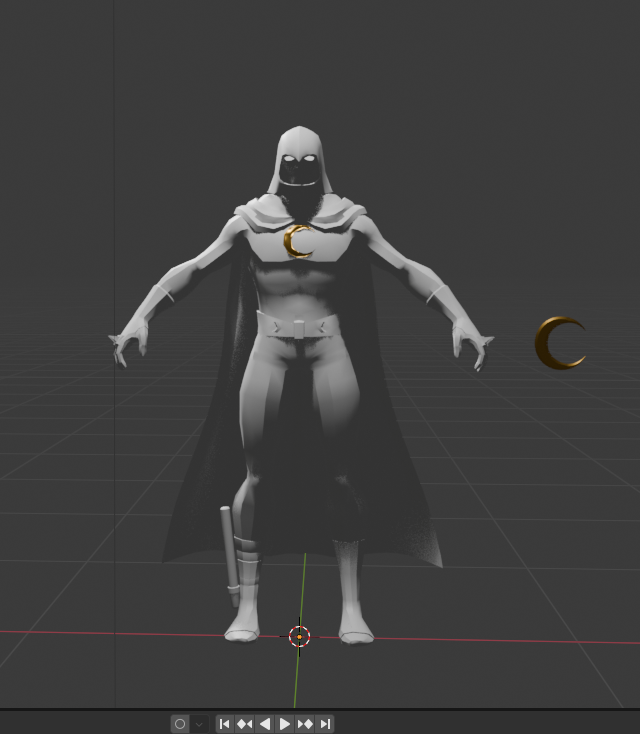Play the animation in reverse
The height and width of the screenshot is (734, 640).
265,724
